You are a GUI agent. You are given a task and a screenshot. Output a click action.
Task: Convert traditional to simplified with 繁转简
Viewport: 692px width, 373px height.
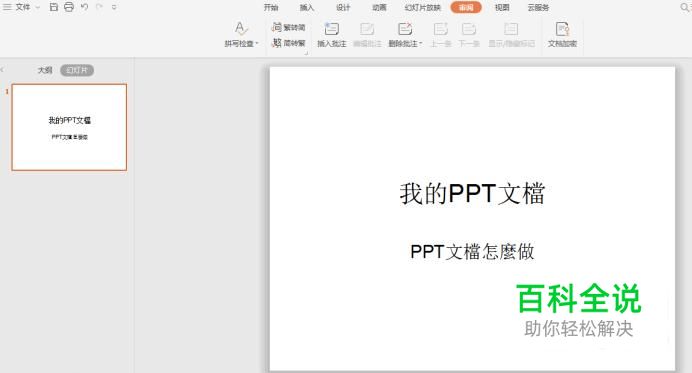[289, 27]
